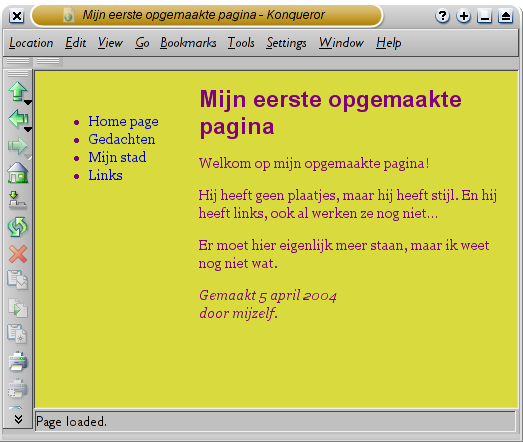Click the cut/mail document icon
This screenshot has height=442, width=523.
tap(18, 280)
